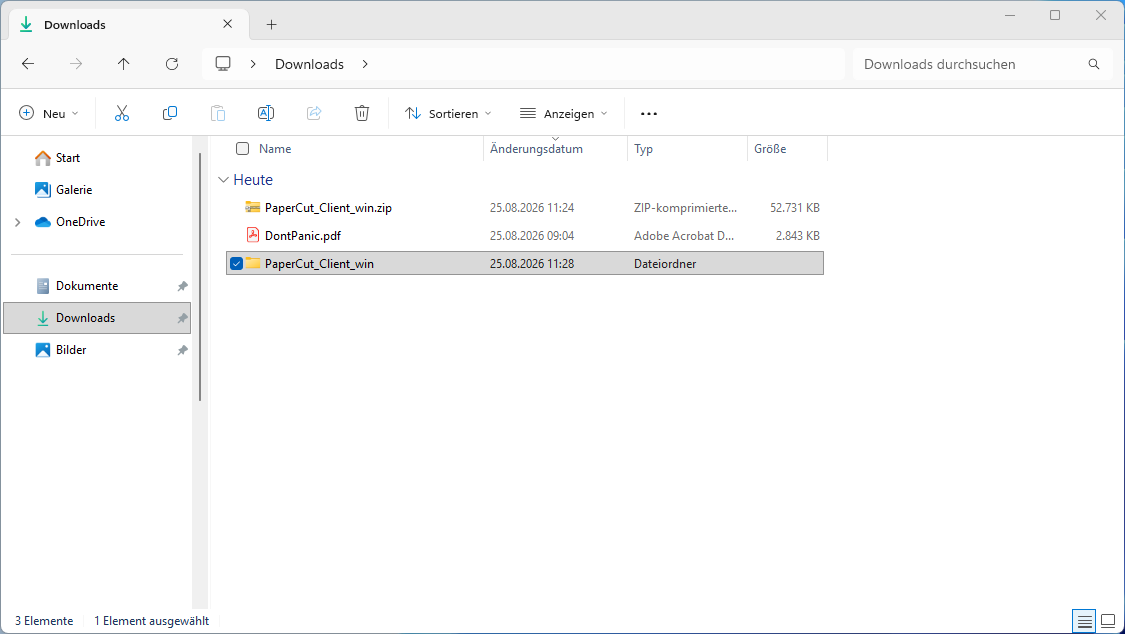Click the paste clipboard icon
This screenshot has height=634, width=1125.
(217, 113)
